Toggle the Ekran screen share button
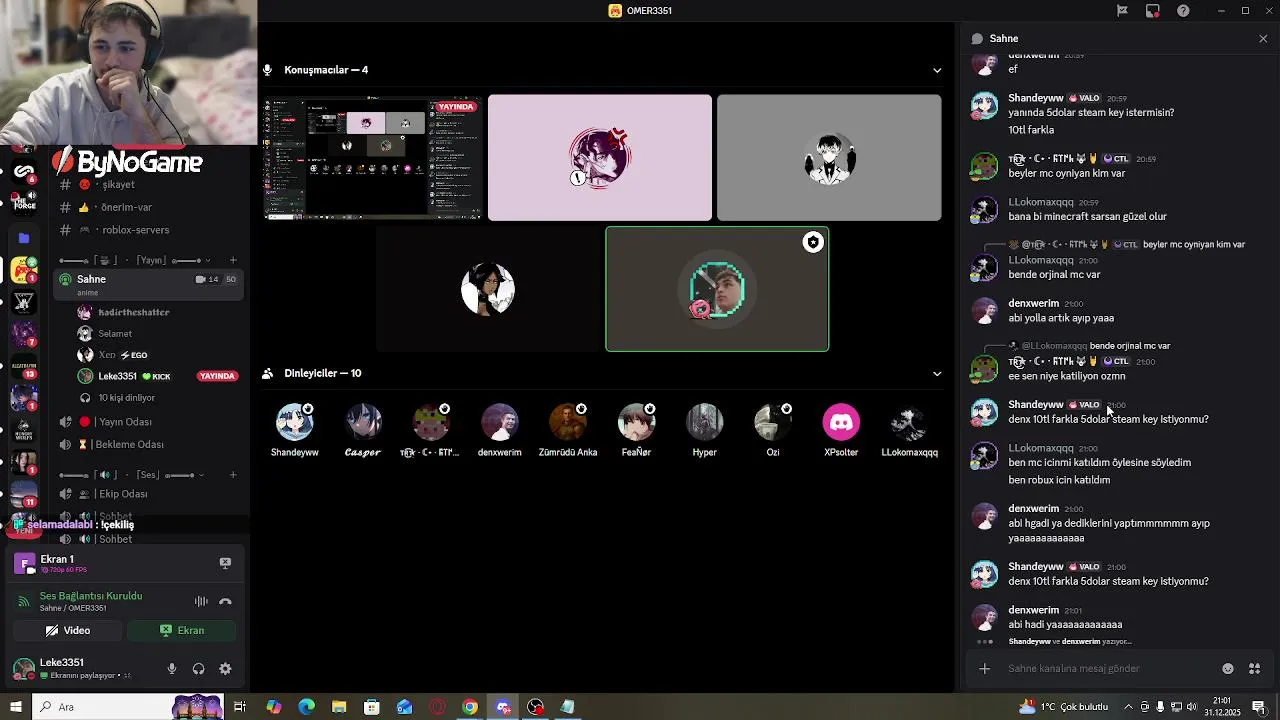Viewport: 1280px width, 720px height. tap(182, 631)
